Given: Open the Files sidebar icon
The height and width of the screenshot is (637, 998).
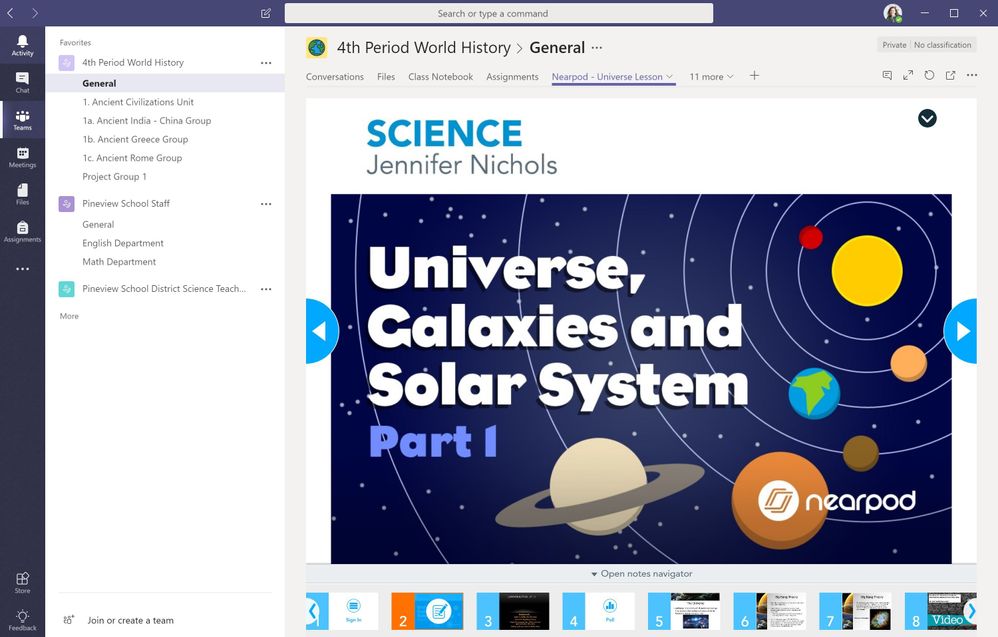Looking at the screenshot, I should point(22,194).
